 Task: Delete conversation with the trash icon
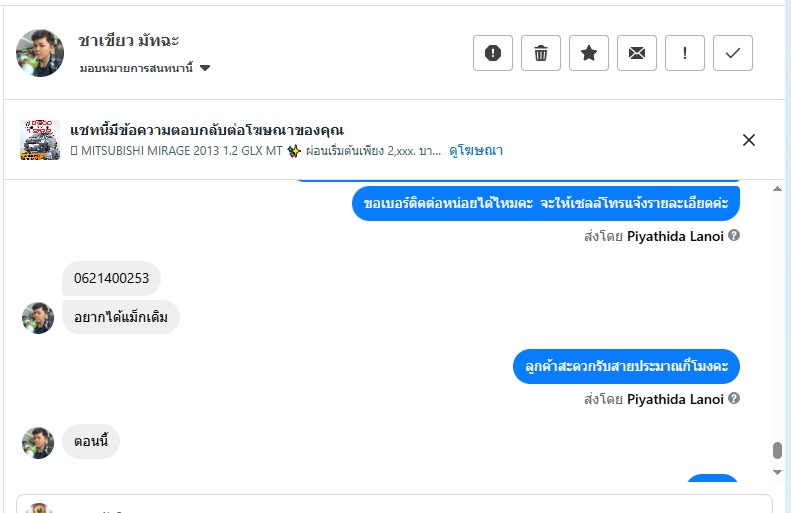pos(541,53)
